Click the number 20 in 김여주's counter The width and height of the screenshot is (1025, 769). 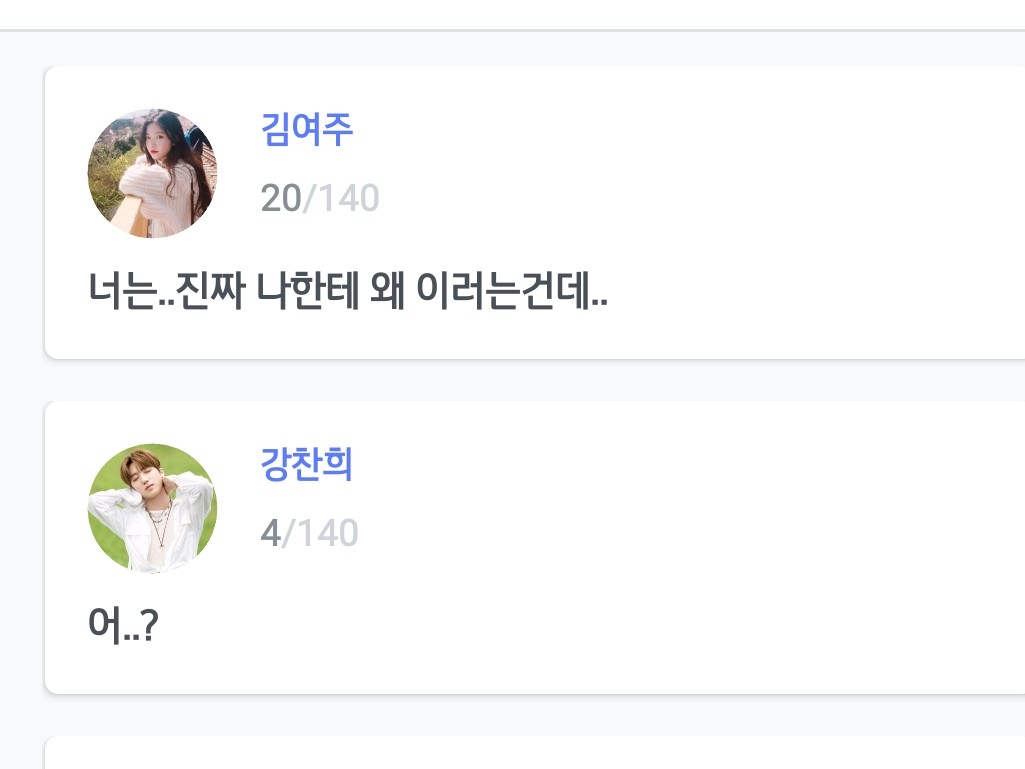click(281, 199)
